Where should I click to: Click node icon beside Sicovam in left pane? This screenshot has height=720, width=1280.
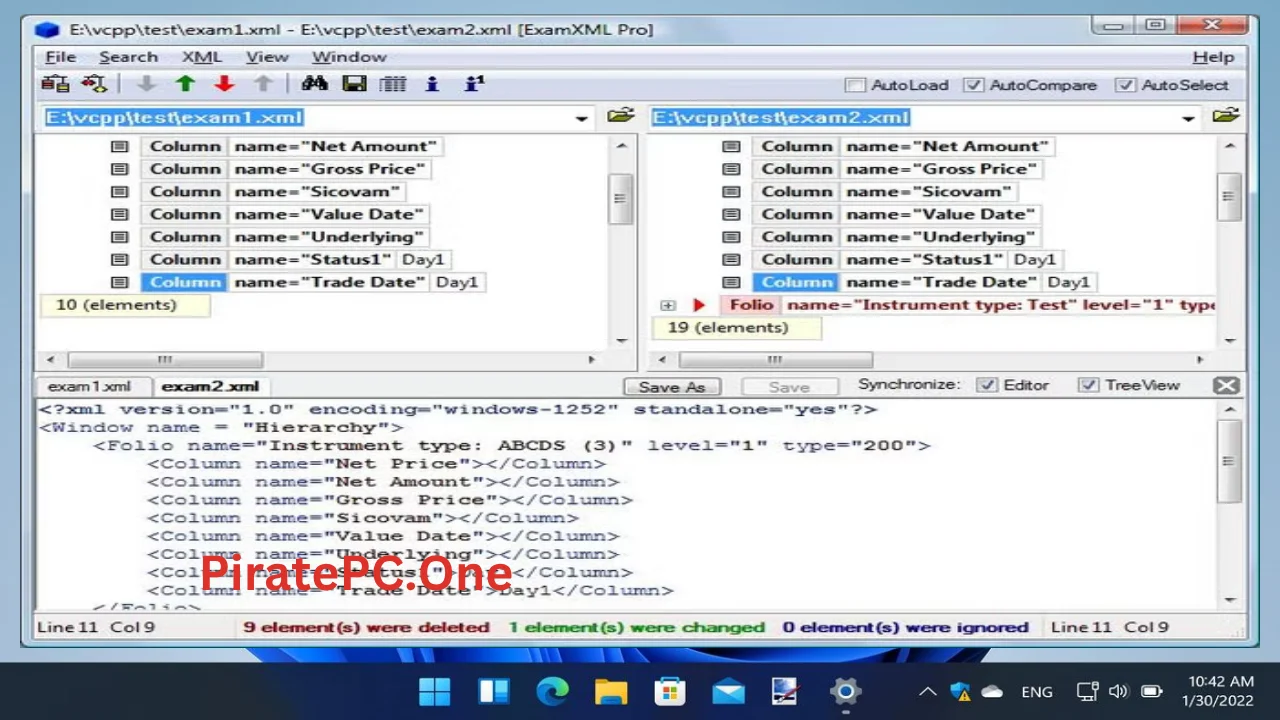[x=120, y=191]
